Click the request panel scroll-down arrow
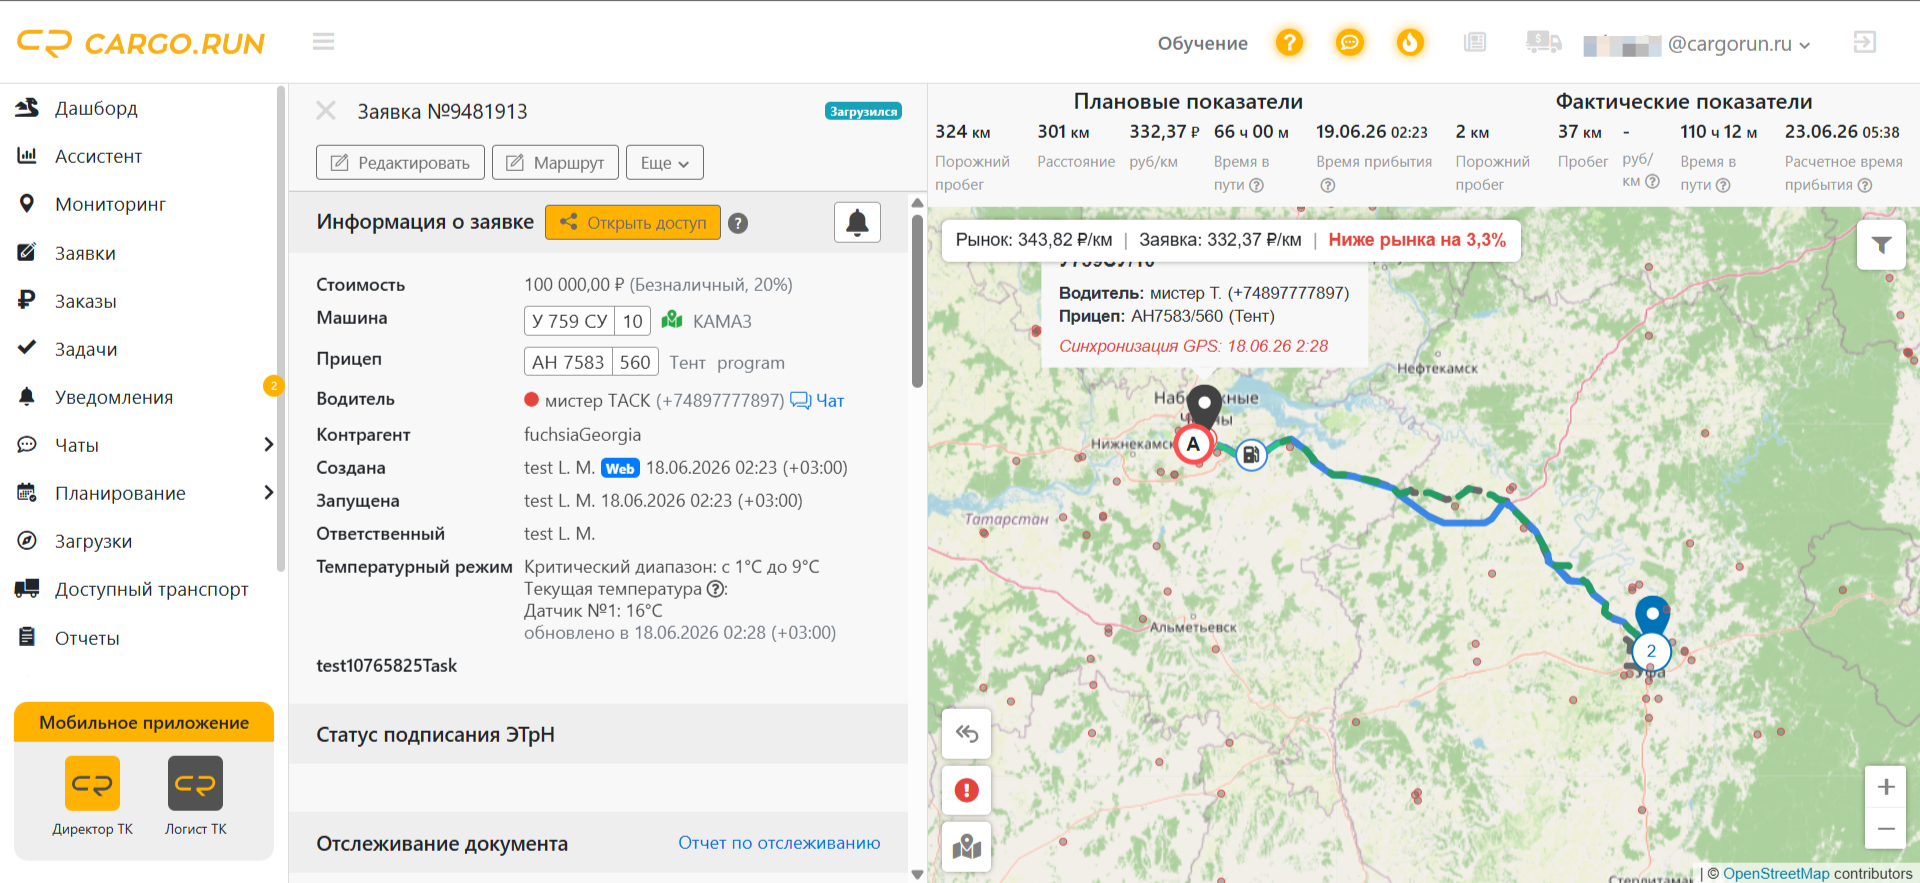 point(917,874)
